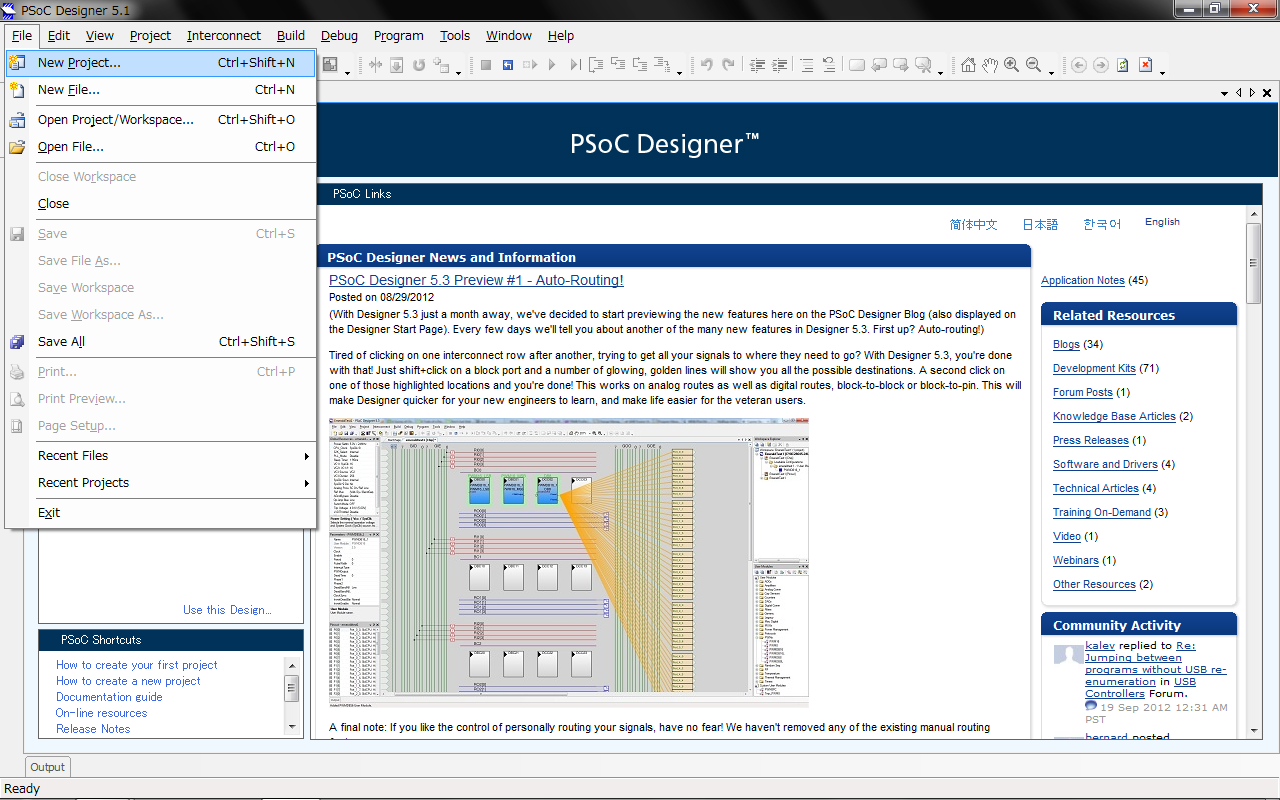Select Close in the File menu
This screenshot has height=800, width=1280.
tap(161, 204)
